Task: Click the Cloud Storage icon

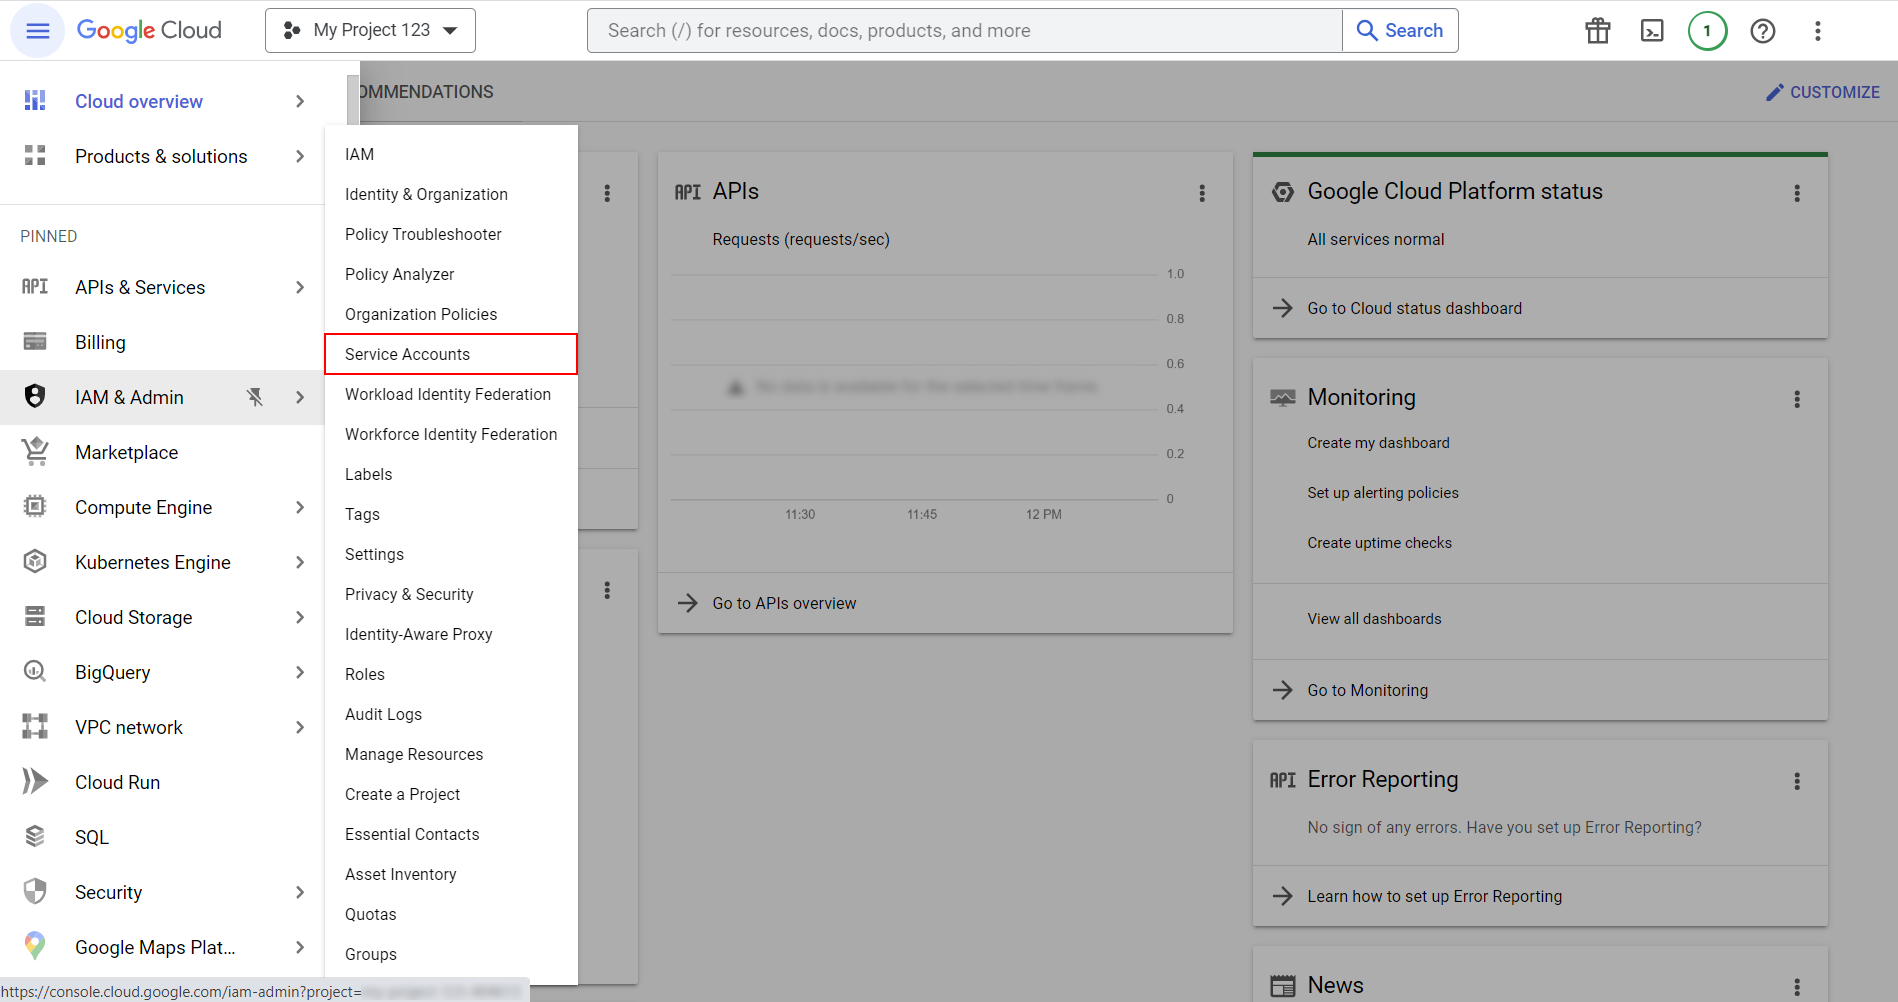Action: tap(35, 617)
